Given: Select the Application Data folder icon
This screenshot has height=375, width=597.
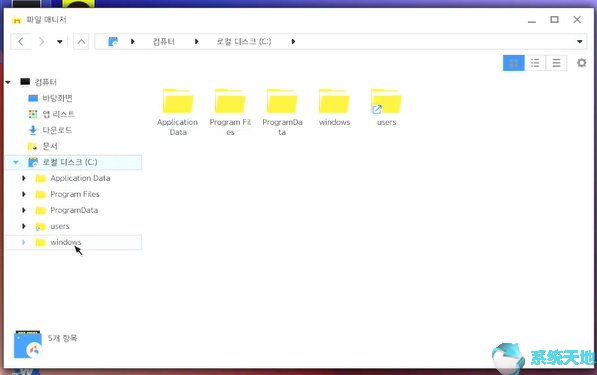Looking at the screenshot, I should 178,101.
